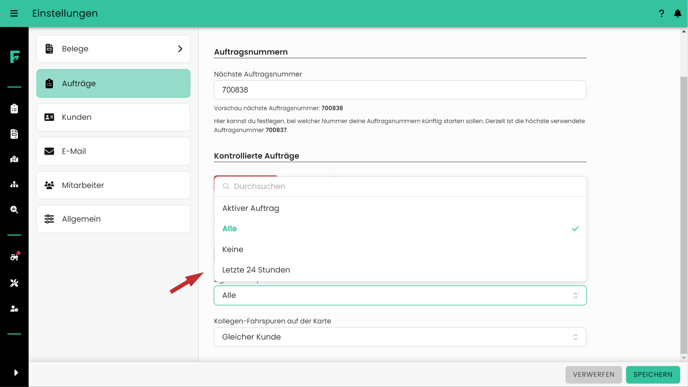This screenshot has height=387, width=688.
Task: Edit the Nächste Auftragsnummer field
Action: 400,90
